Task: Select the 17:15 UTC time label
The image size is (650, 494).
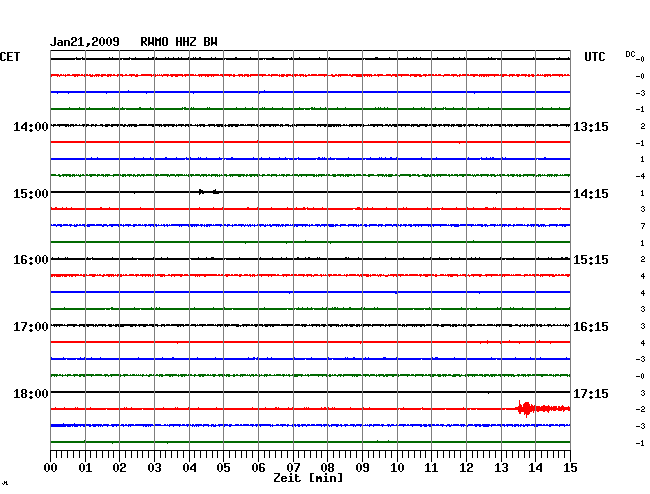Action: click(591, 393)
